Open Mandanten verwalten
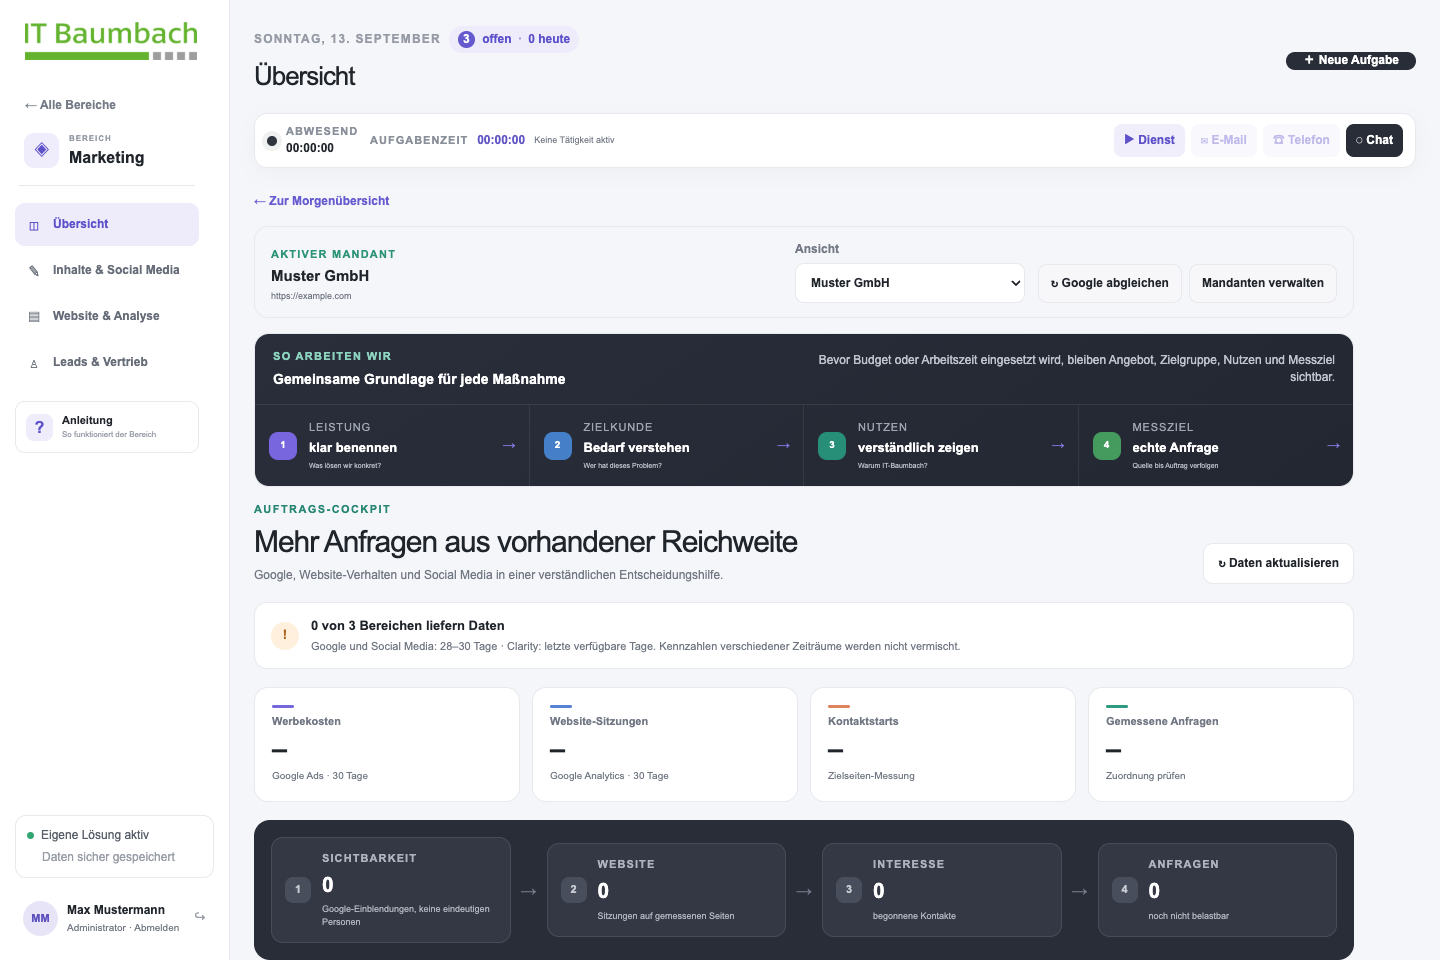The height and width of the screenshot is (960, 1440). pos(1263,283)
